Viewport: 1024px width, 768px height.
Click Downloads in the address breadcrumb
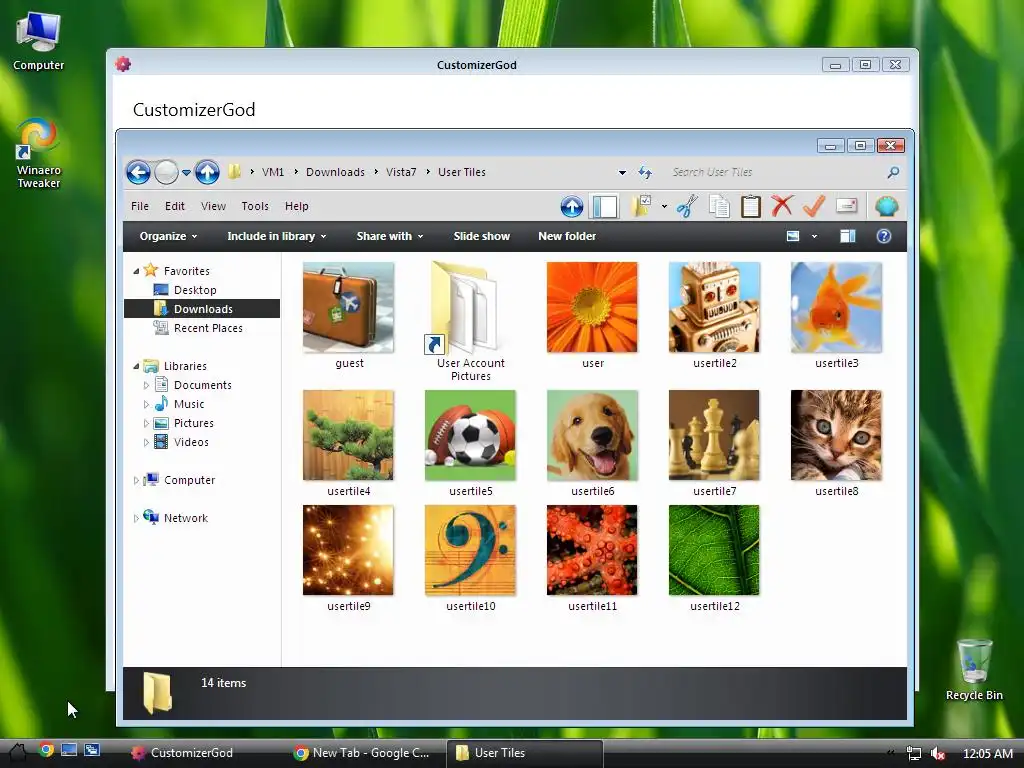click(x=335, y=172)
